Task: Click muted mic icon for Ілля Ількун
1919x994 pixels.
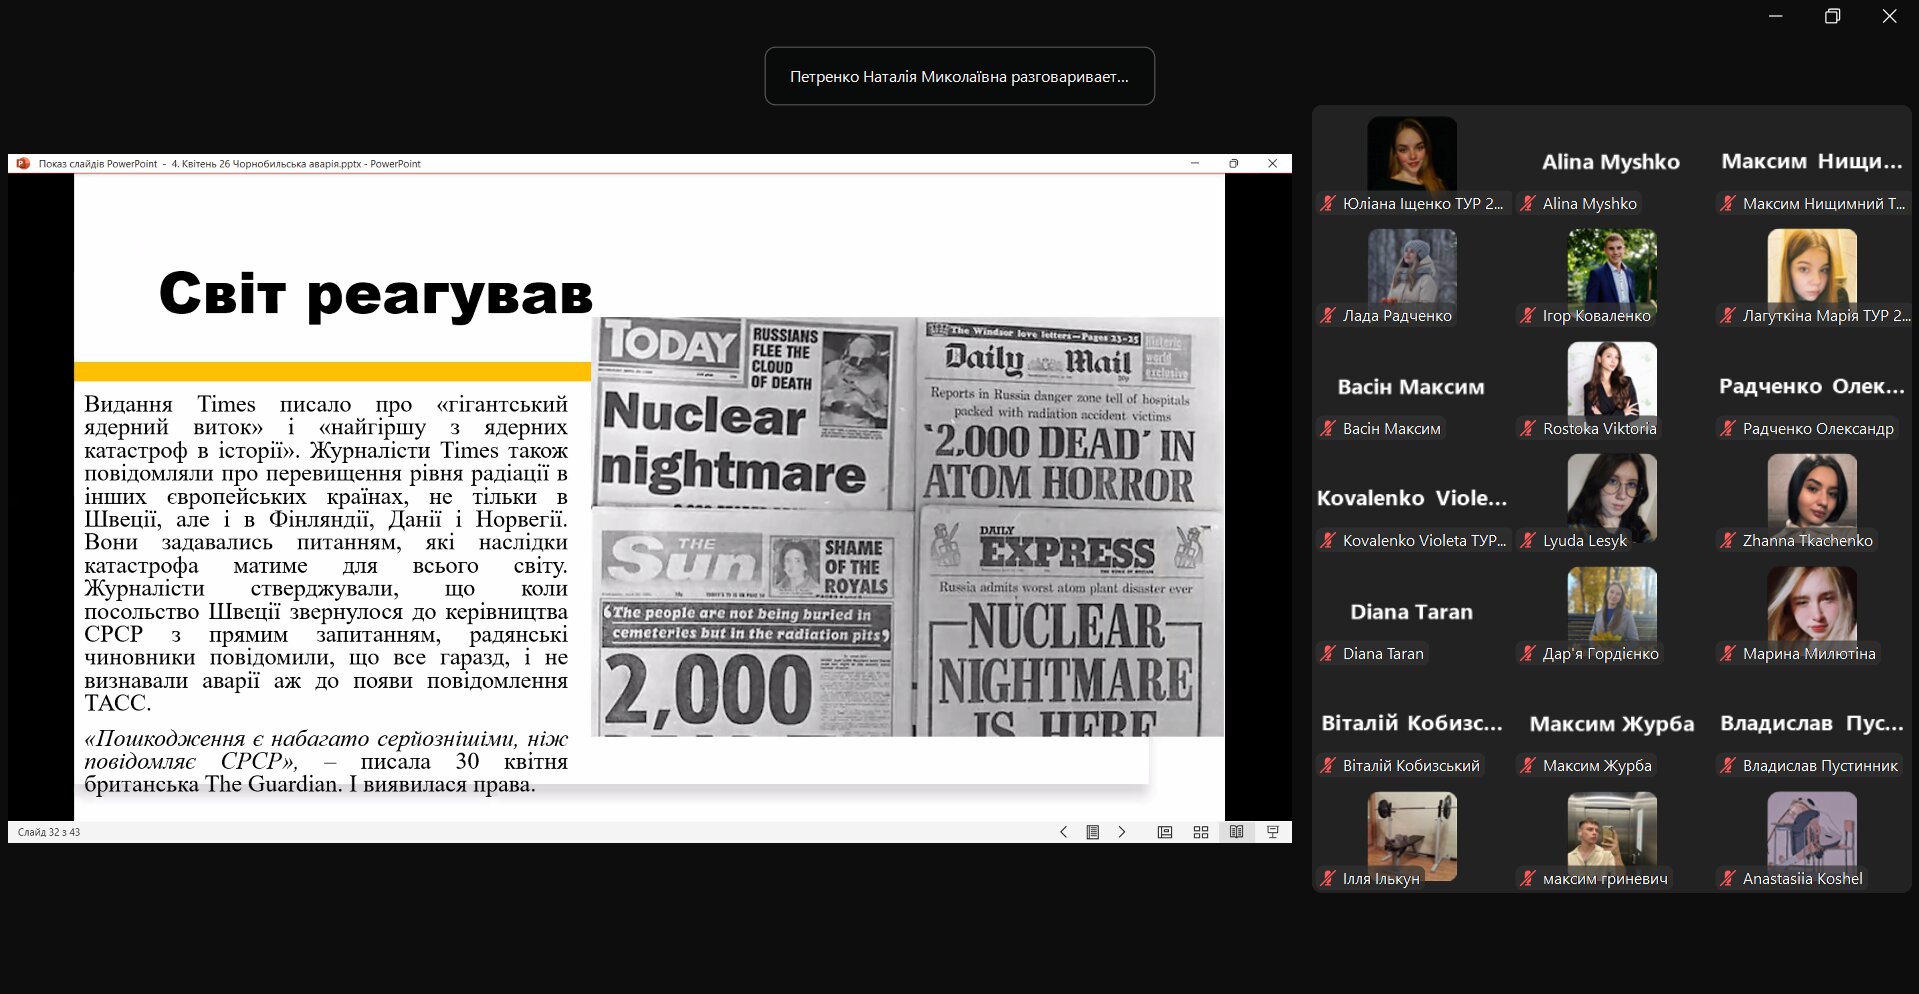Action: pos(1328,878)
